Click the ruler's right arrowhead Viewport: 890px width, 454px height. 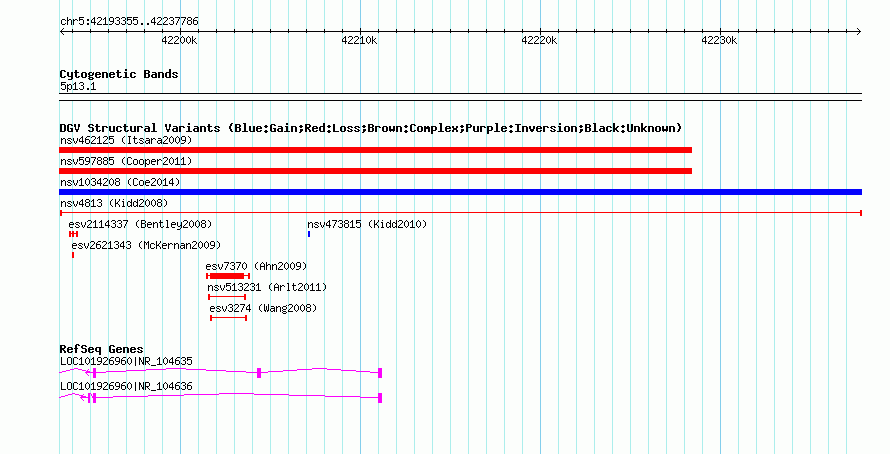click(x=859, y=32)
